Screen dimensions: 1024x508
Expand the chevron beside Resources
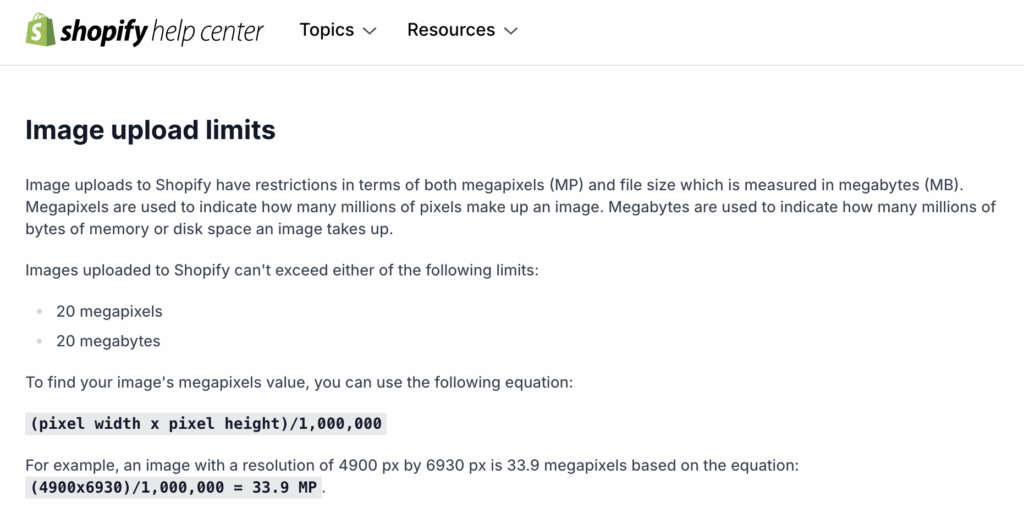pyautogui.click(x=511, y=31)
